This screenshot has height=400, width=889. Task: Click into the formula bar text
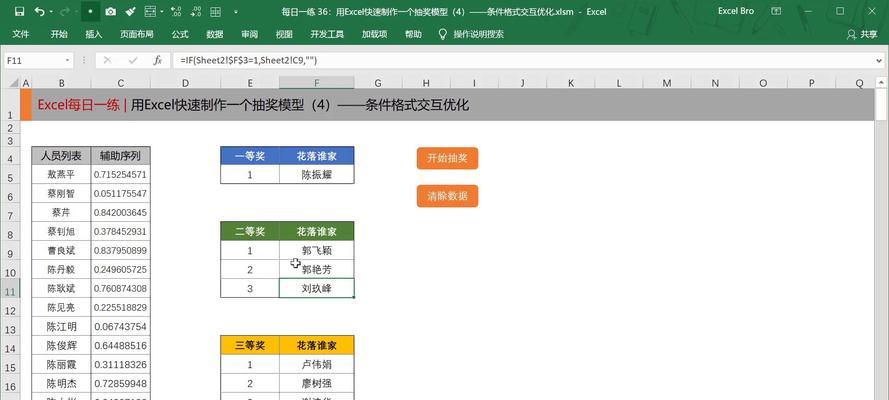(x=522, y=60)
